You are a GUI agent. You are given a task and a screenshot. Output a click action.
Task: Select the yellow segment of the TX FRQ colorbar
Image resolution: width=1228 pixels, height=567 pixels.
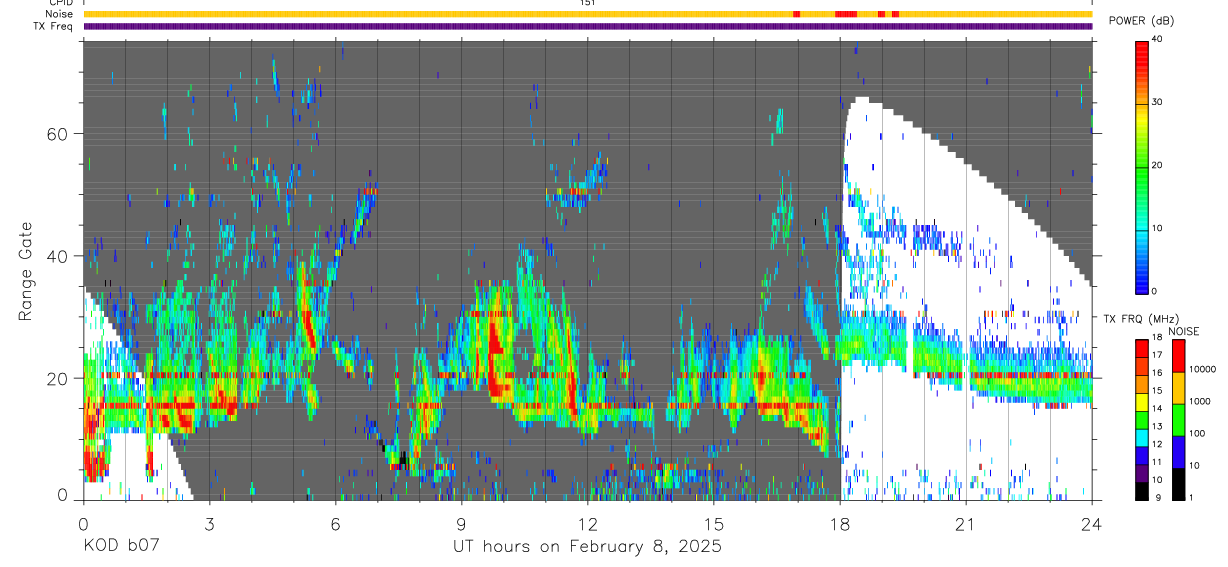pyautogui.click(x=1141, y=402)
